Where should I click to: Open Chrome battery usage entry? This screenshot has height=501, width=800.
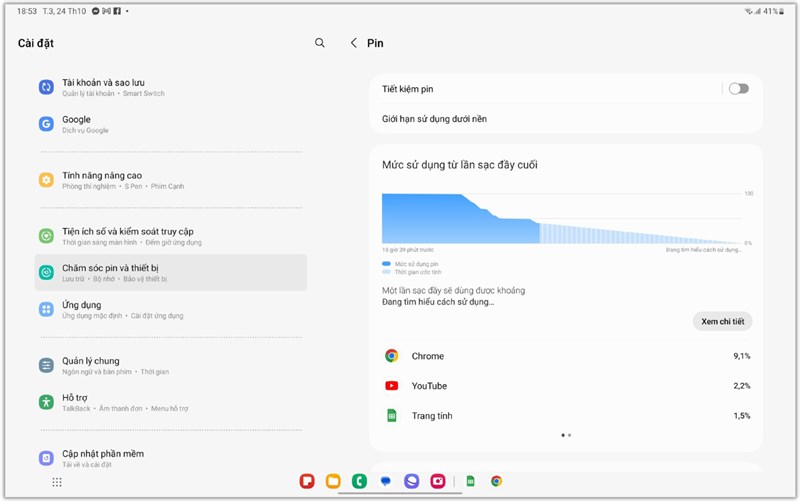(566, 356)
